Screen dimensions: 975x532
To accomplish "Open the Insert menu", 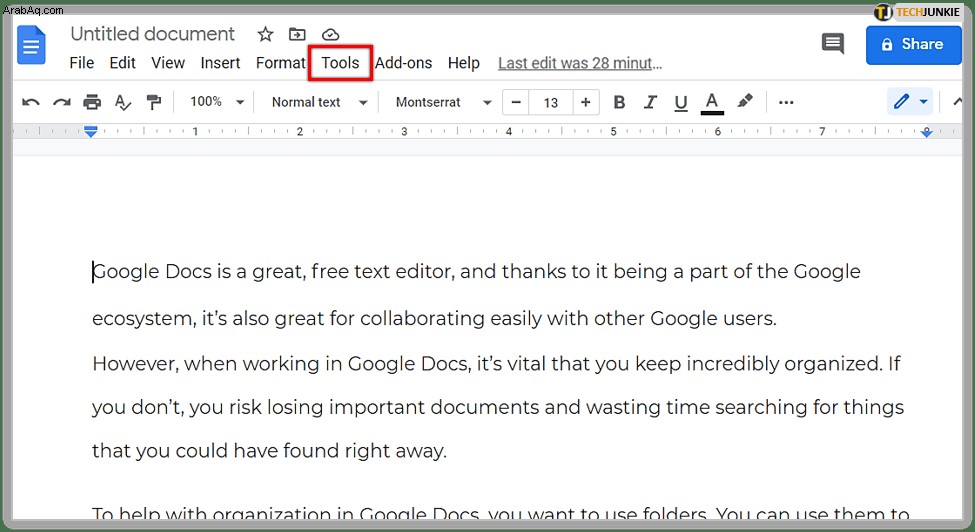I will 220,63.
